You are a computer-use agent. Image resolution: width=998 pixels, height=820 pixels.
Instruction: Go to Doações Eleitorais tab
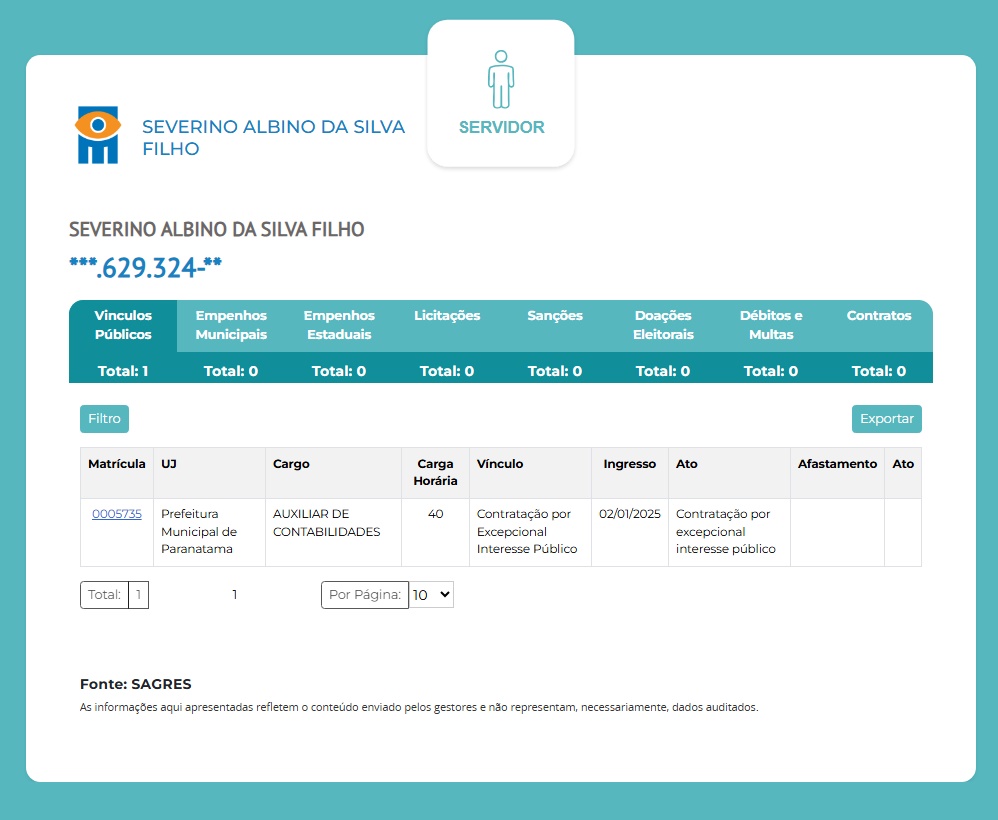click(x=663, y=325)
